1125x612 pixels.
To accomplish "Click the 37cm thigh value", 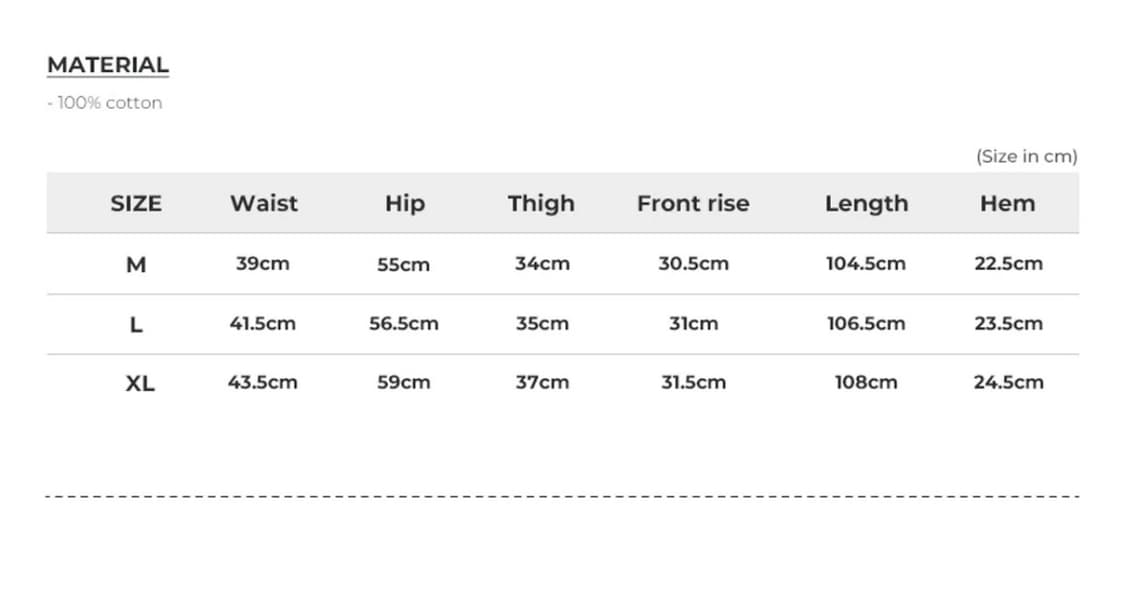I will click(542, 383).
